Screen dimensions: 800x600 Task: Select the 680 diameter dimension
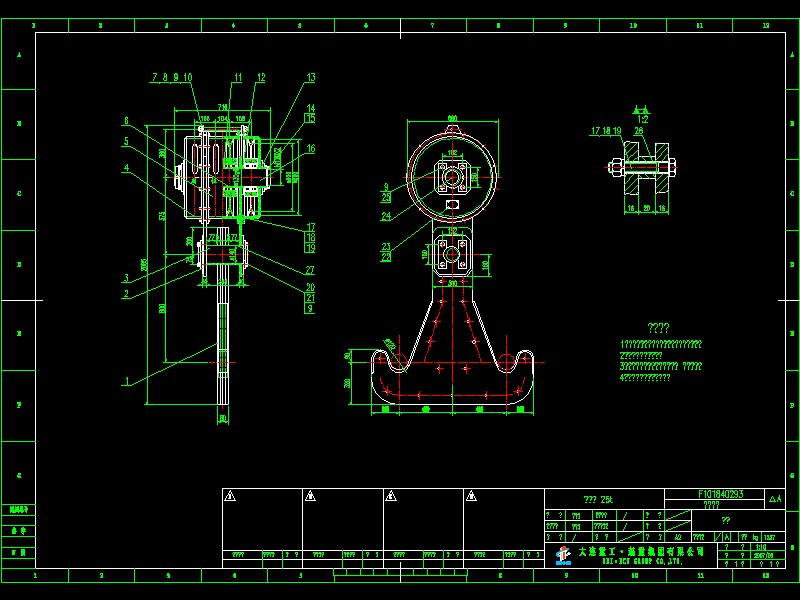pyautogui.click(x=453, y=118)
